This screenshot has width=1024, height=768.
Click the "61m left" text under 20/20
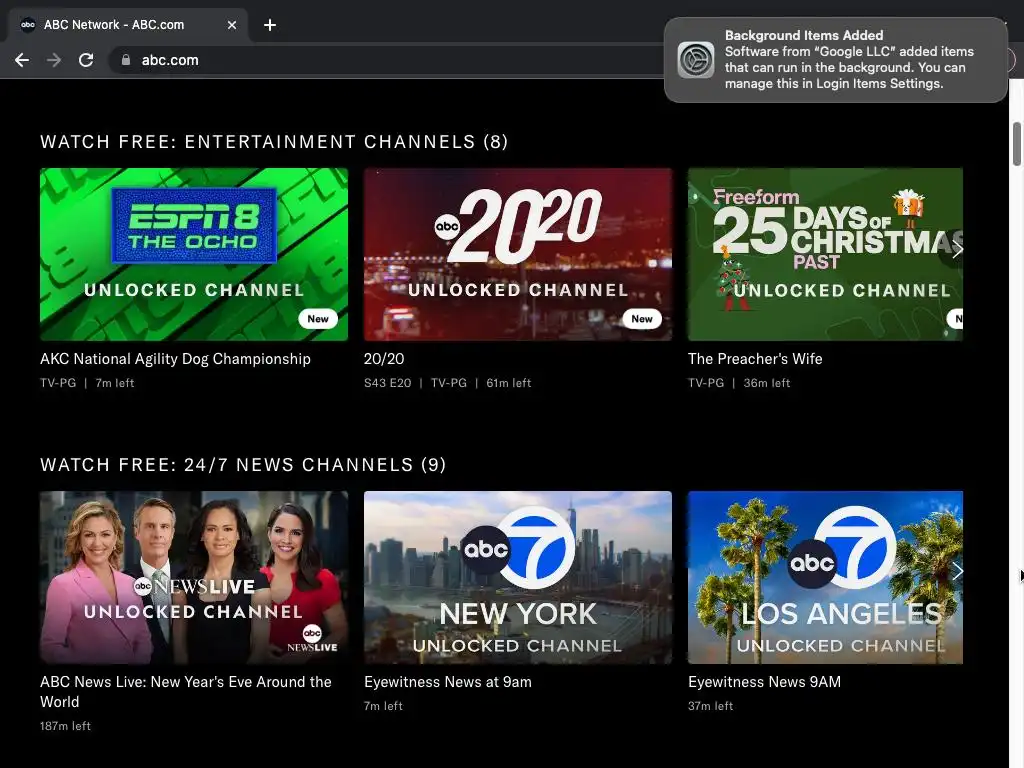[x=509, y=383]
